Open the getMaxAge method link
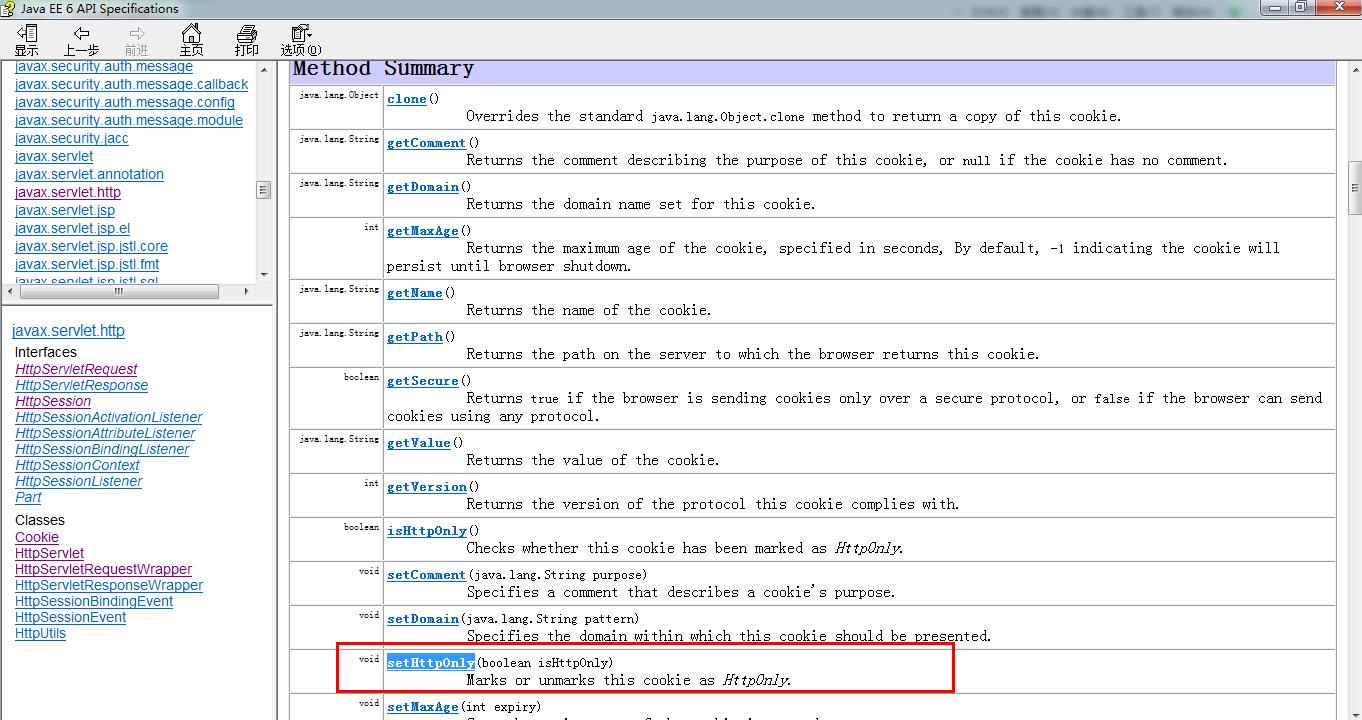 click(422, 231)
